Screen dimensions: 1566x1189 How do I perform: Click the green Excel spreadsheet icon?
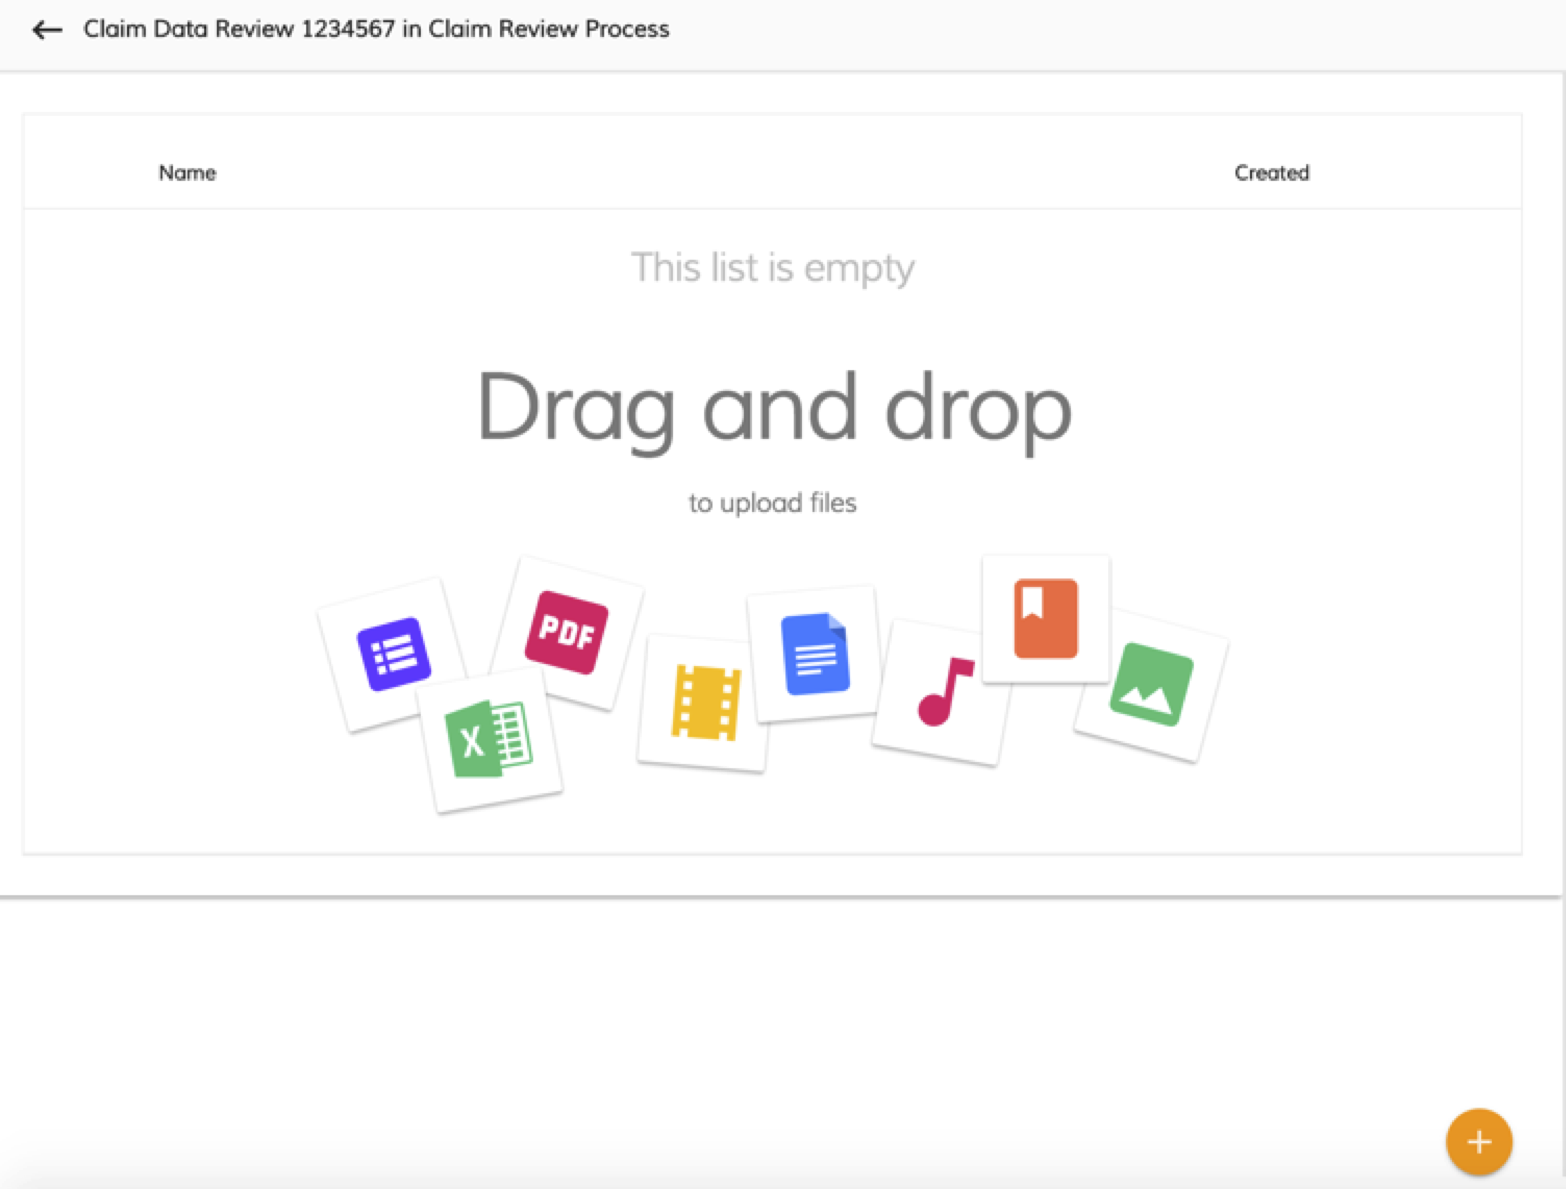click(488, 740)
